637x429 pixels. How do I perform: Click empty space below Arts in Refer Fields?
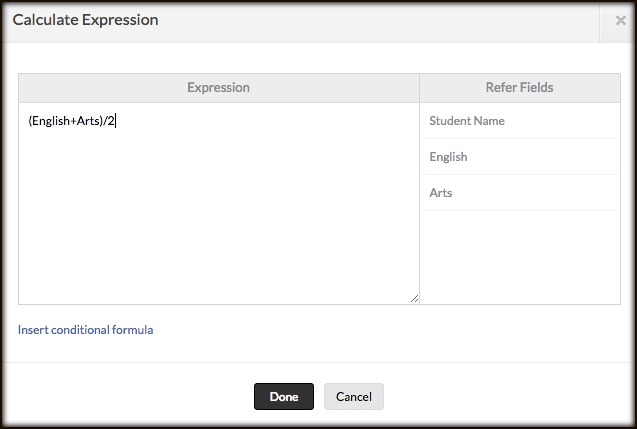(519, 257)
